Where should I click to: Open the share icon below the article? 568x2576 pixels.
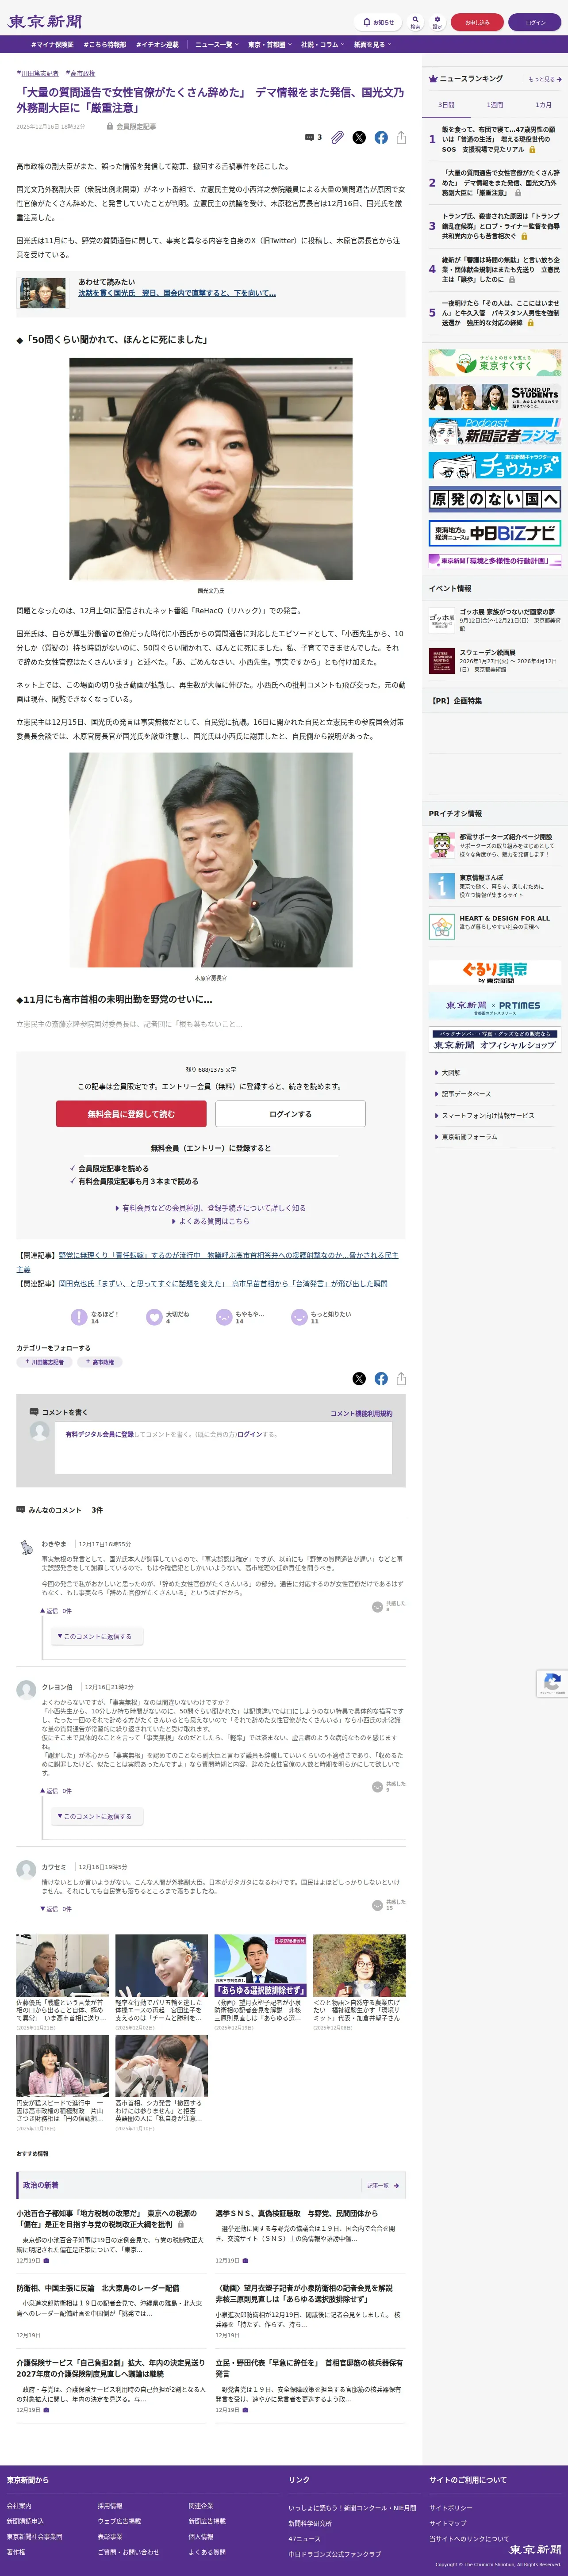point(401,1378)
